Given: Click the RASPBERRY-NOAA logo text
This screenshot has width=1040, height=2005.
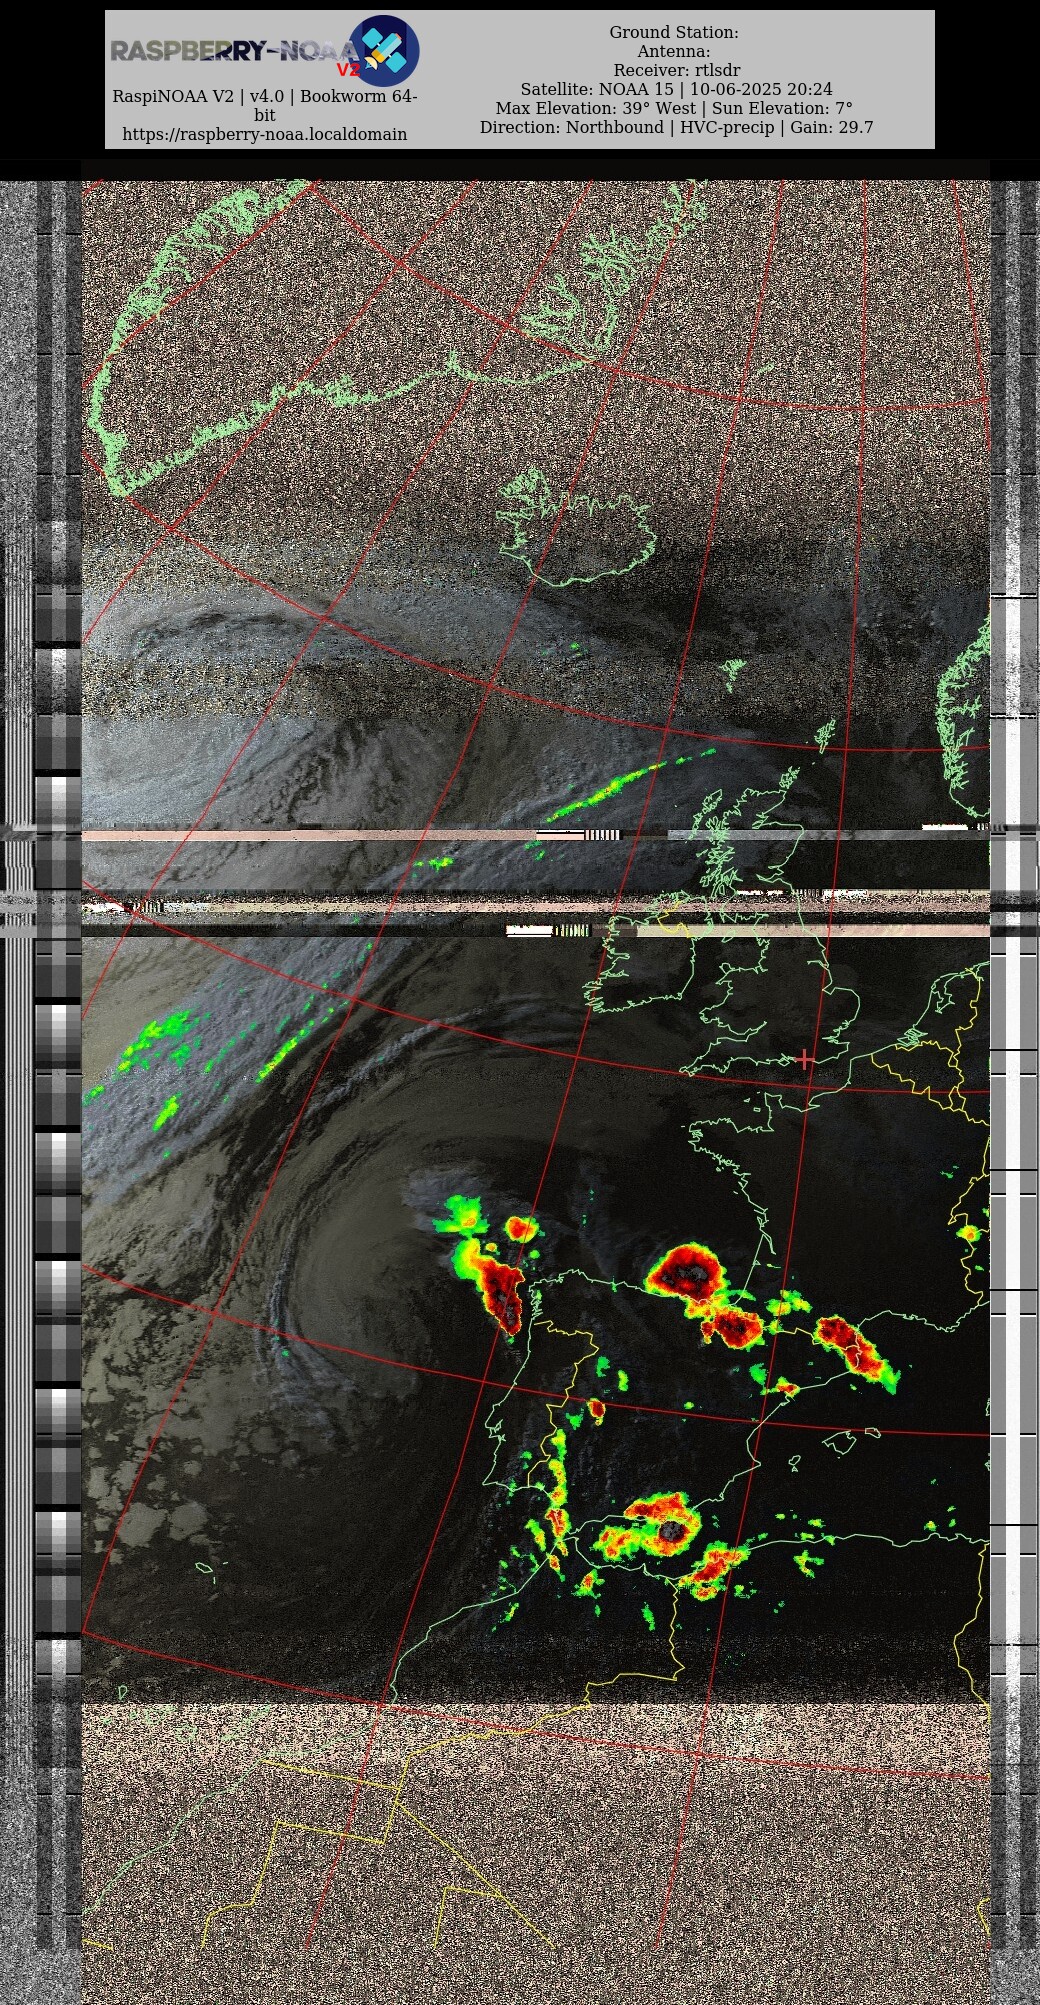Looking at the screenshot, I should pyautogui.click(x=233, y=51).
